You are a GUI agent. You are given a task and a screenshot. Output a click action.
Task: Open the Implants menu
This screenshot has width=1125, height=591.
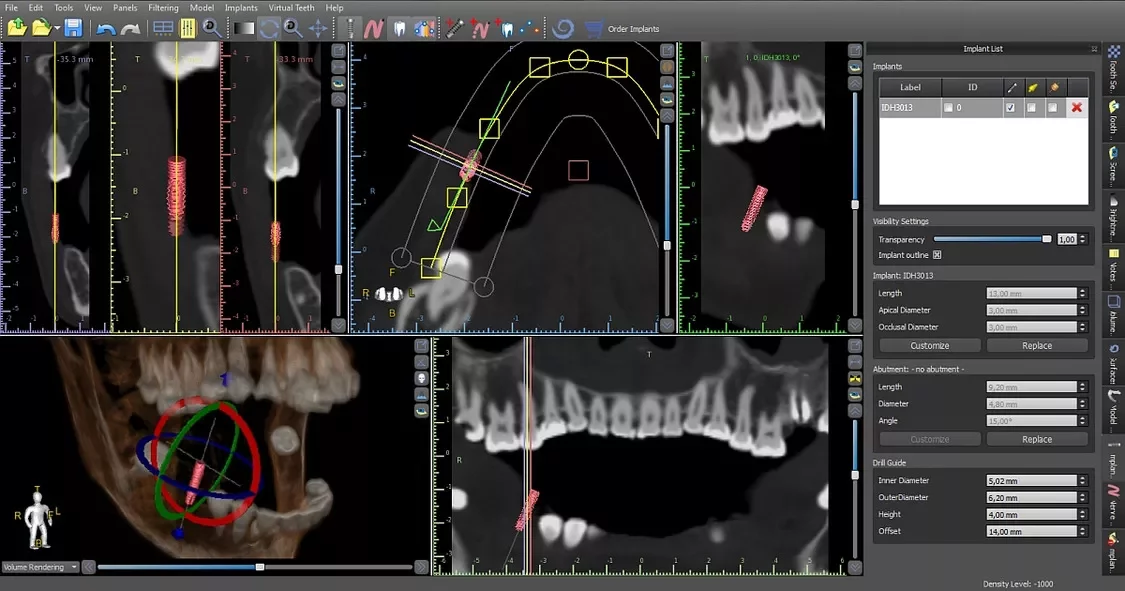240,8
